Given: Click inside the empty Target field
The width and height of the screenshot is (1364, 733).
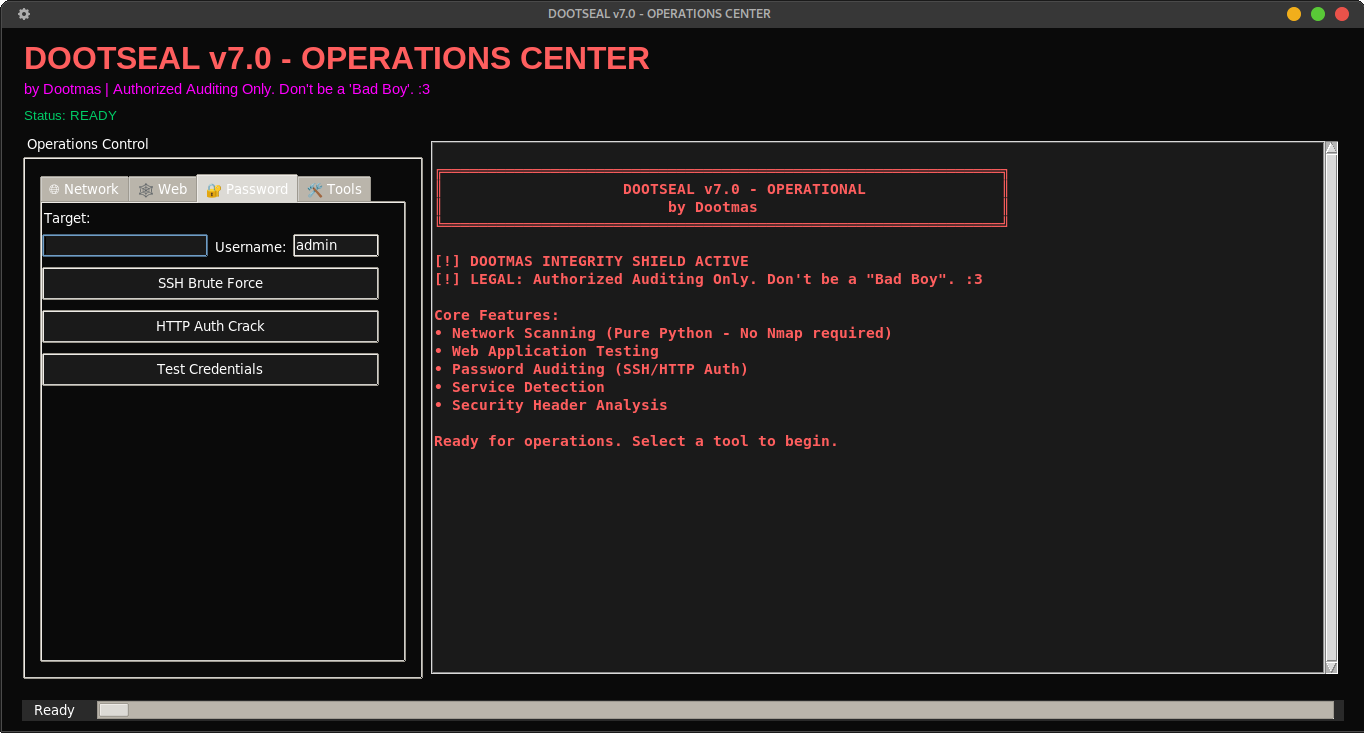Looking at the screenshot, I should [x=124, y=245].
